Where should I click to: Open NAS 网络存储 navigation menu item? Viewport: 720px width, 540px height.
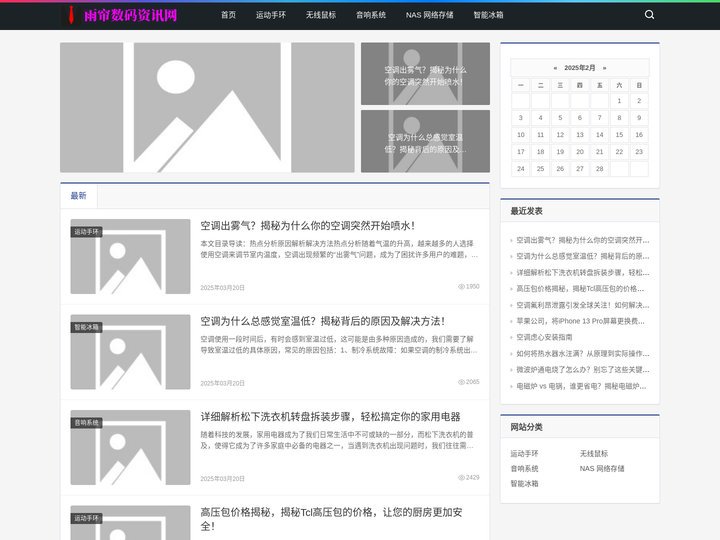point(430,15)
